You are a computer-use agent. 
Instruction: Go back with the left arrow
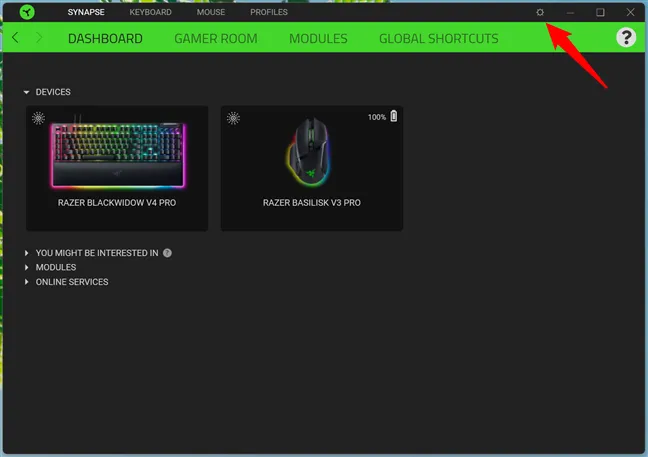(x=16, y=38)
